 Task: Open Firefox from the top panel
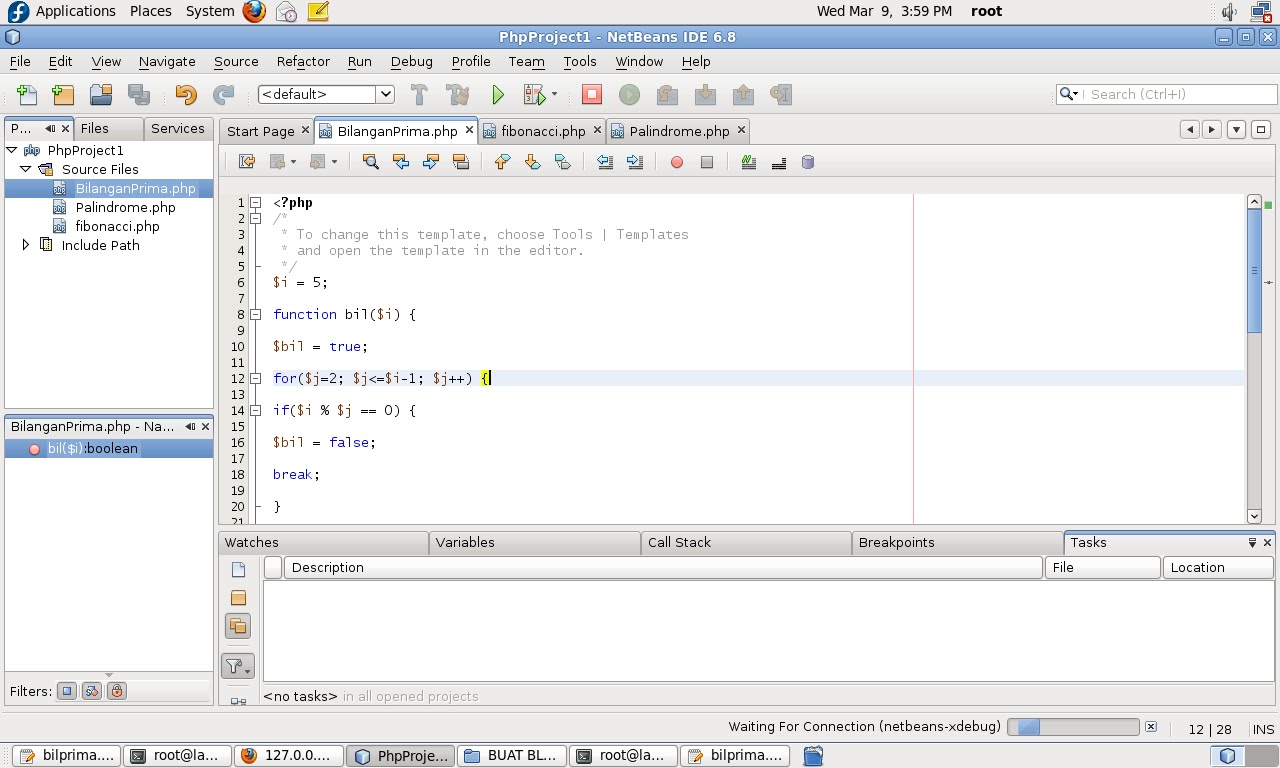tap(254, 12)
